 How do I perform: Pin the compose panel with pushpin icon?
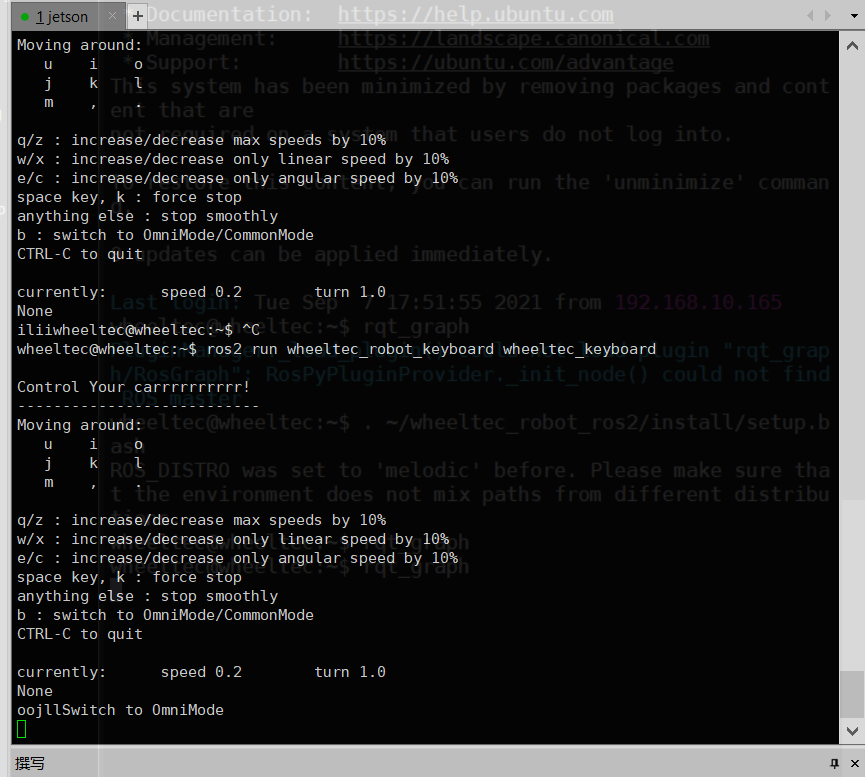pyautogui.click(x=834, y=763)
